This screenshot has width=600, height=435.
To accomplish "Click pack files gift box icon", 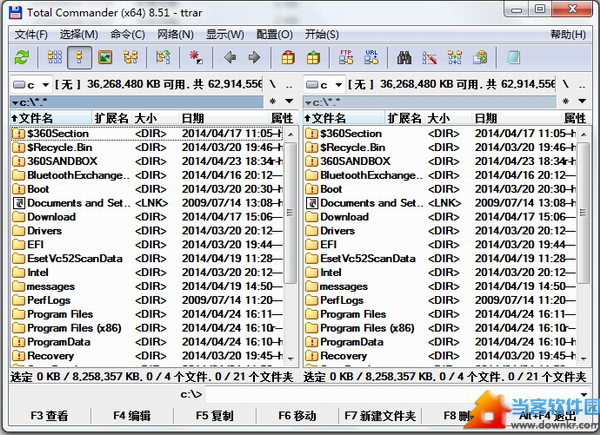I will [288, 57].
